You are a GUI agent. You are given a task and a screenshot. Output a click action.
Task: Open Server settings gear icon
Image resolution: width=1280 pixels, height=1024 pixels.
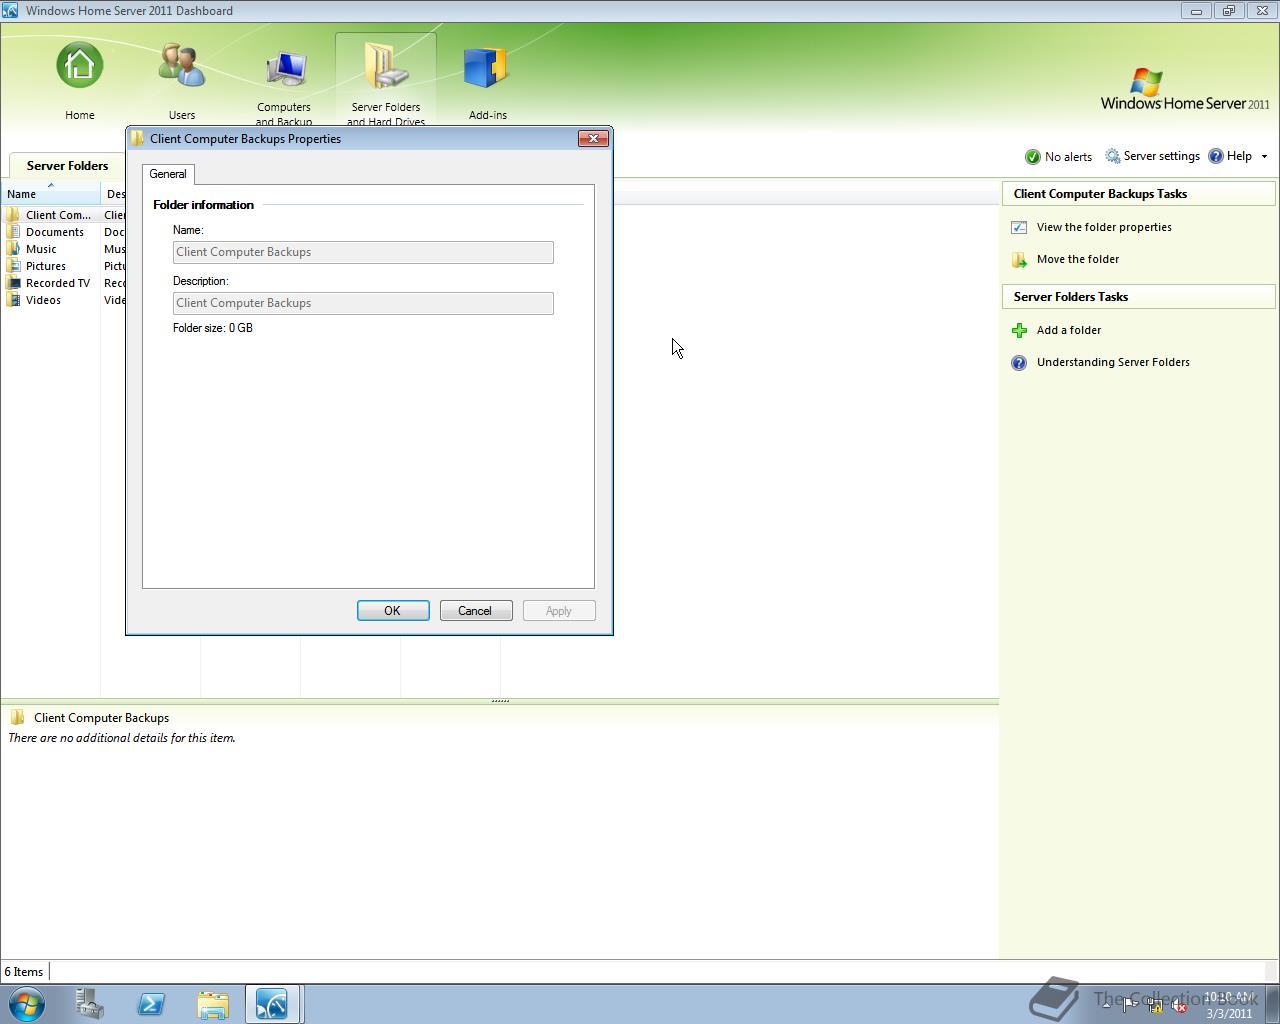(x=1112, y=156)
